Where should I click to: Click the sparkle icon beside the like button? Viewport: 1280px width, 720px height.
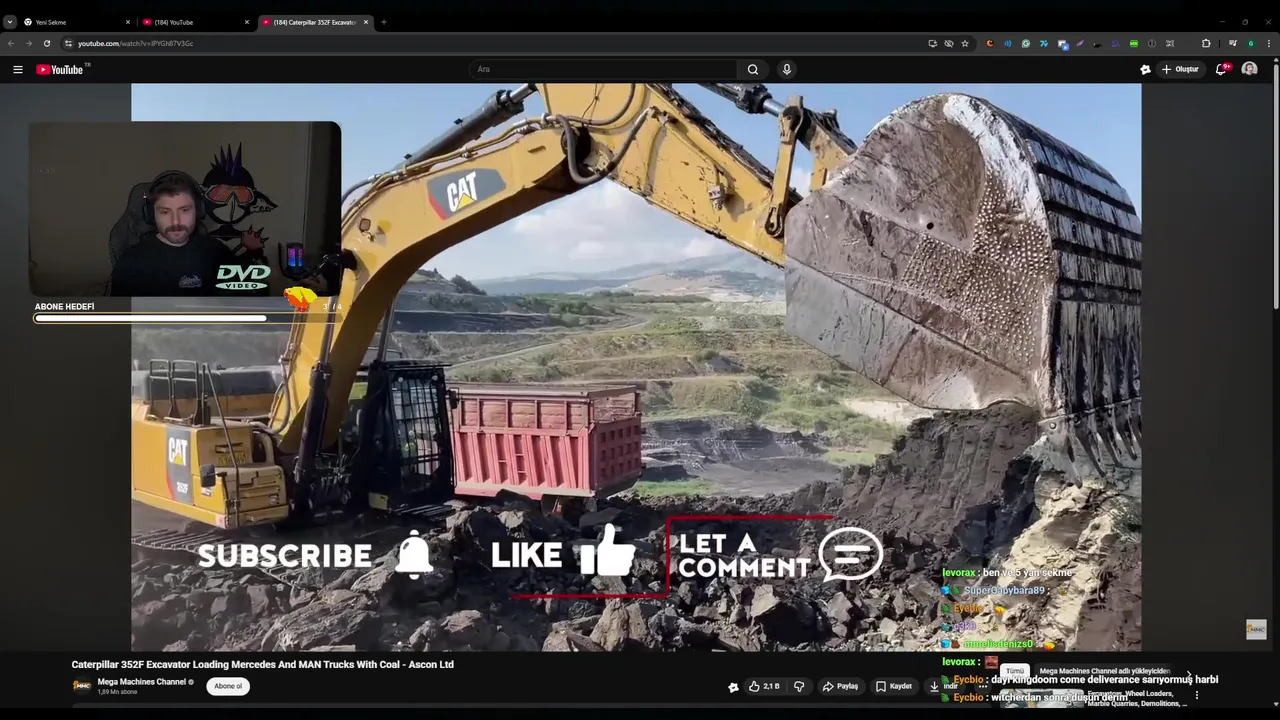tap(733, 687)
